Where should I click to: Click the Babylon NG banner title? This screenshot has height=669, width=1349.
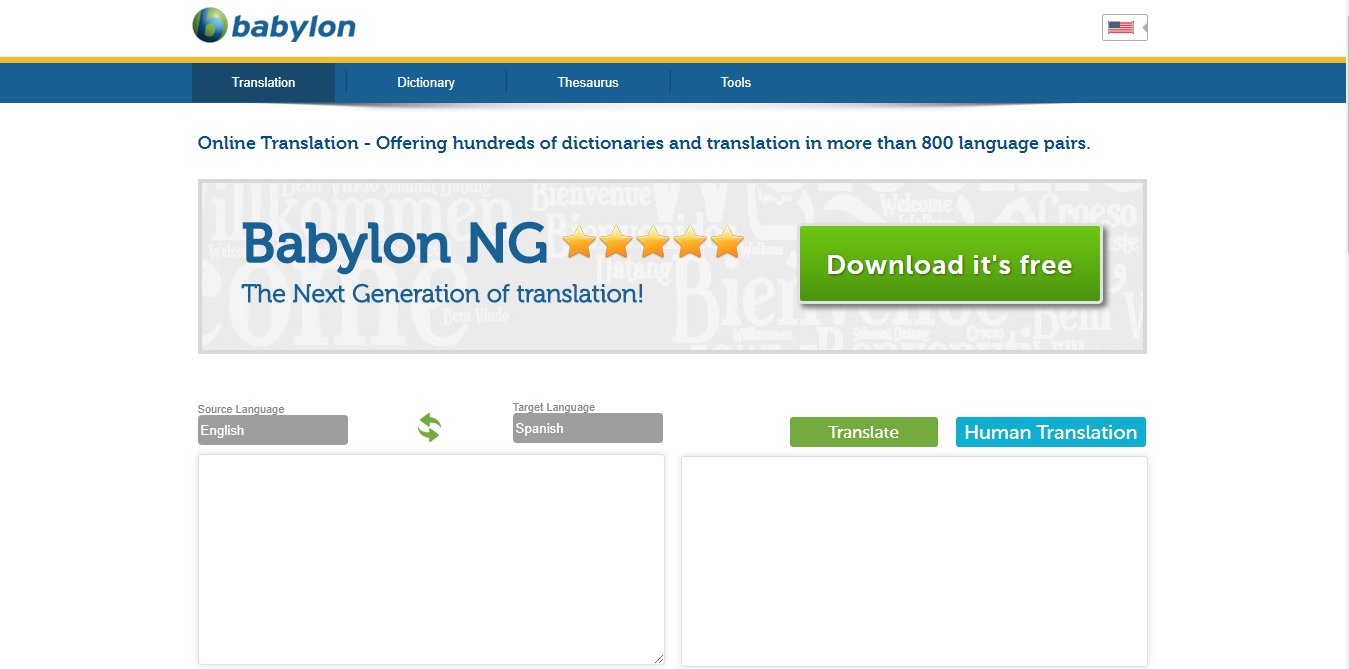point(395,243)
